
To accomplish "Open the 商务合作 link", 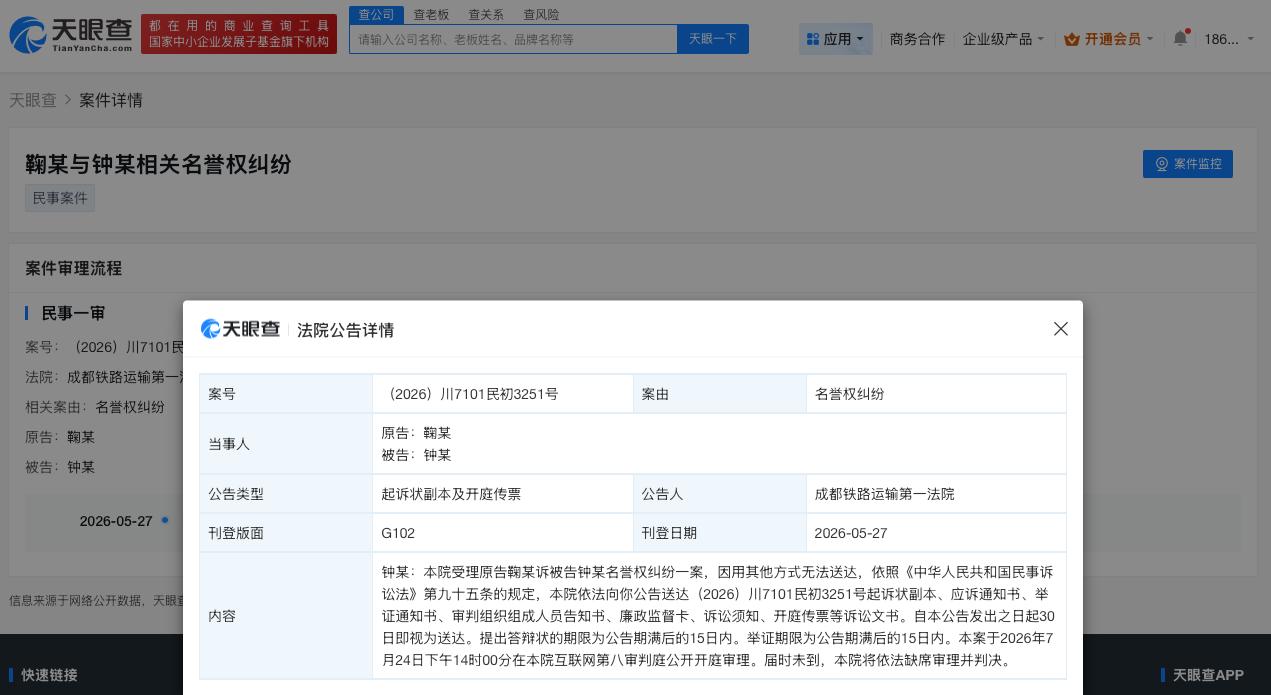I will coord(917,39).
